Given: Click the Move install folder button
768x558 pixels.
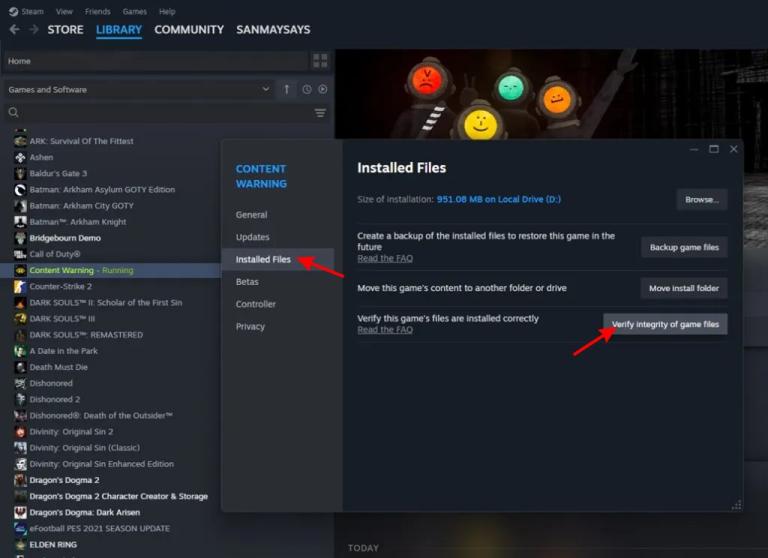Looking at the screenshot, I should [x=684, y=288].
